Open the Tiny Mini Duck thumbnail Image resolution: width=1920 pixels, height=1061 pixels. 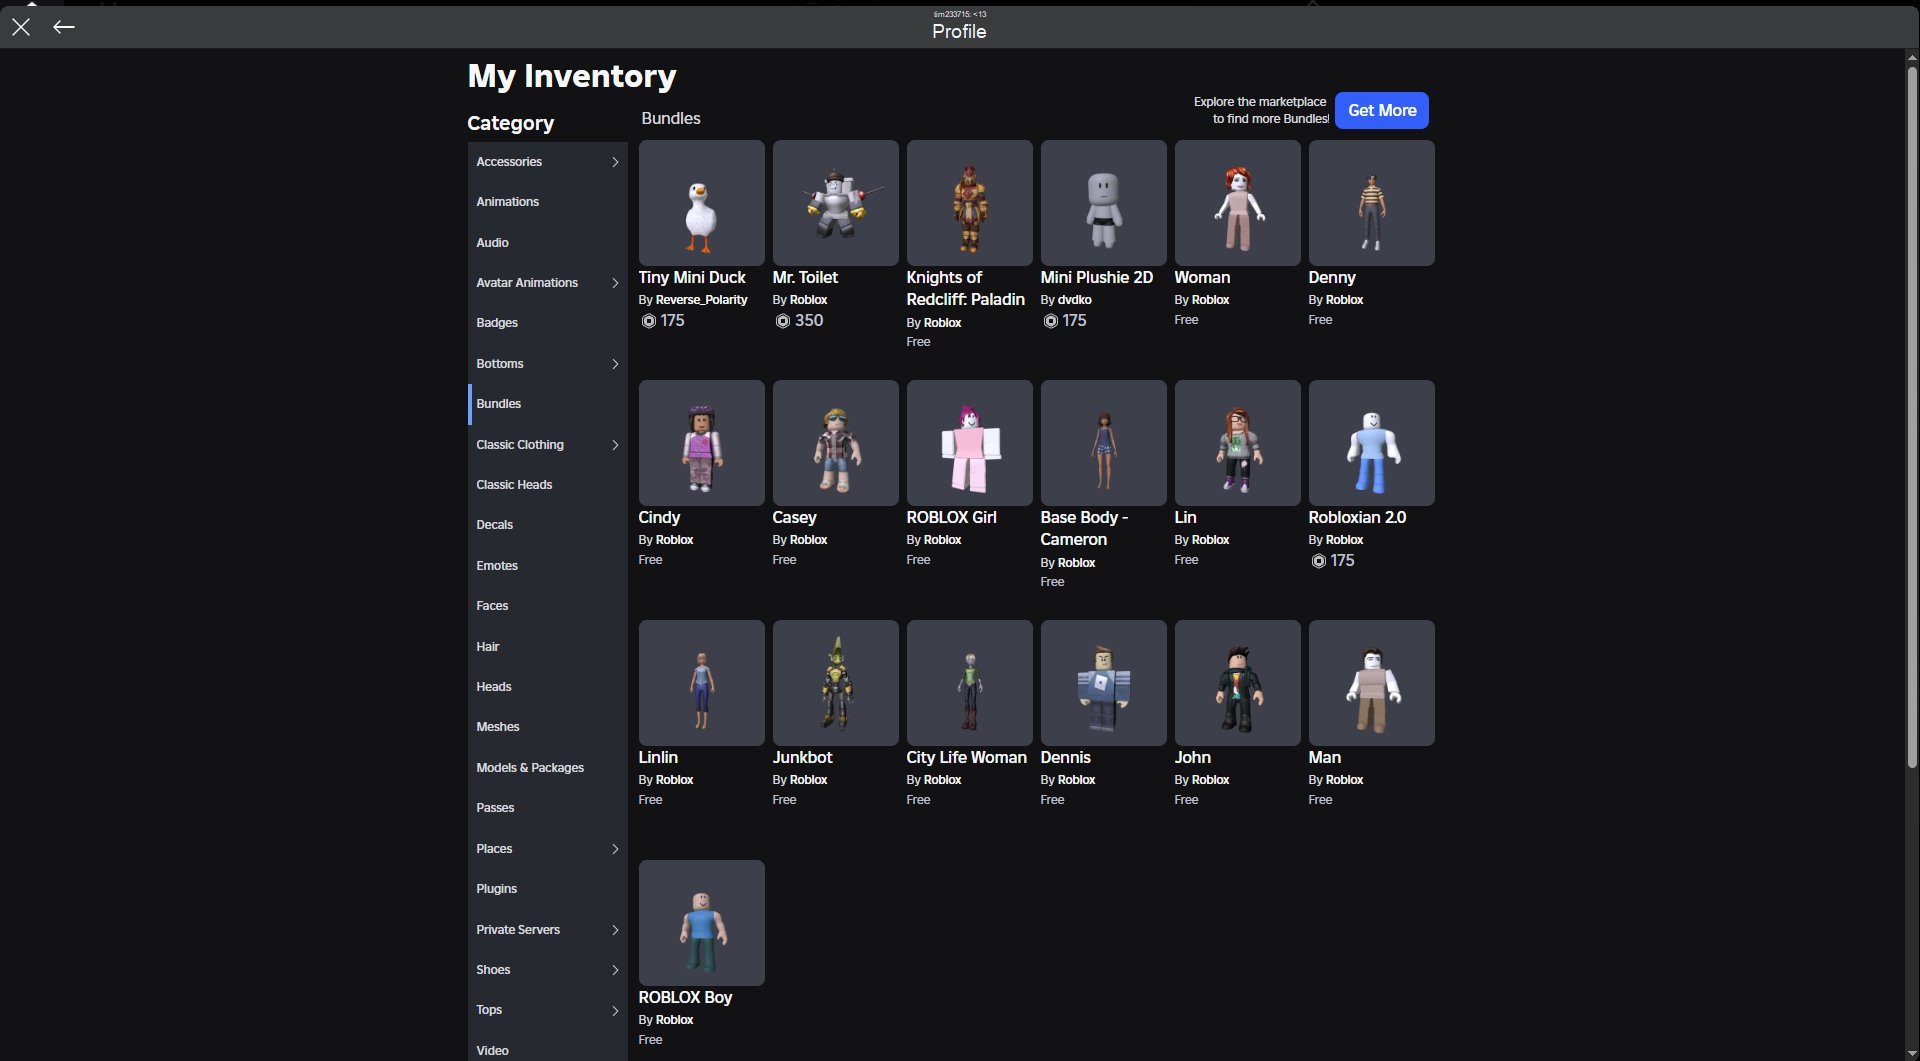701,203
